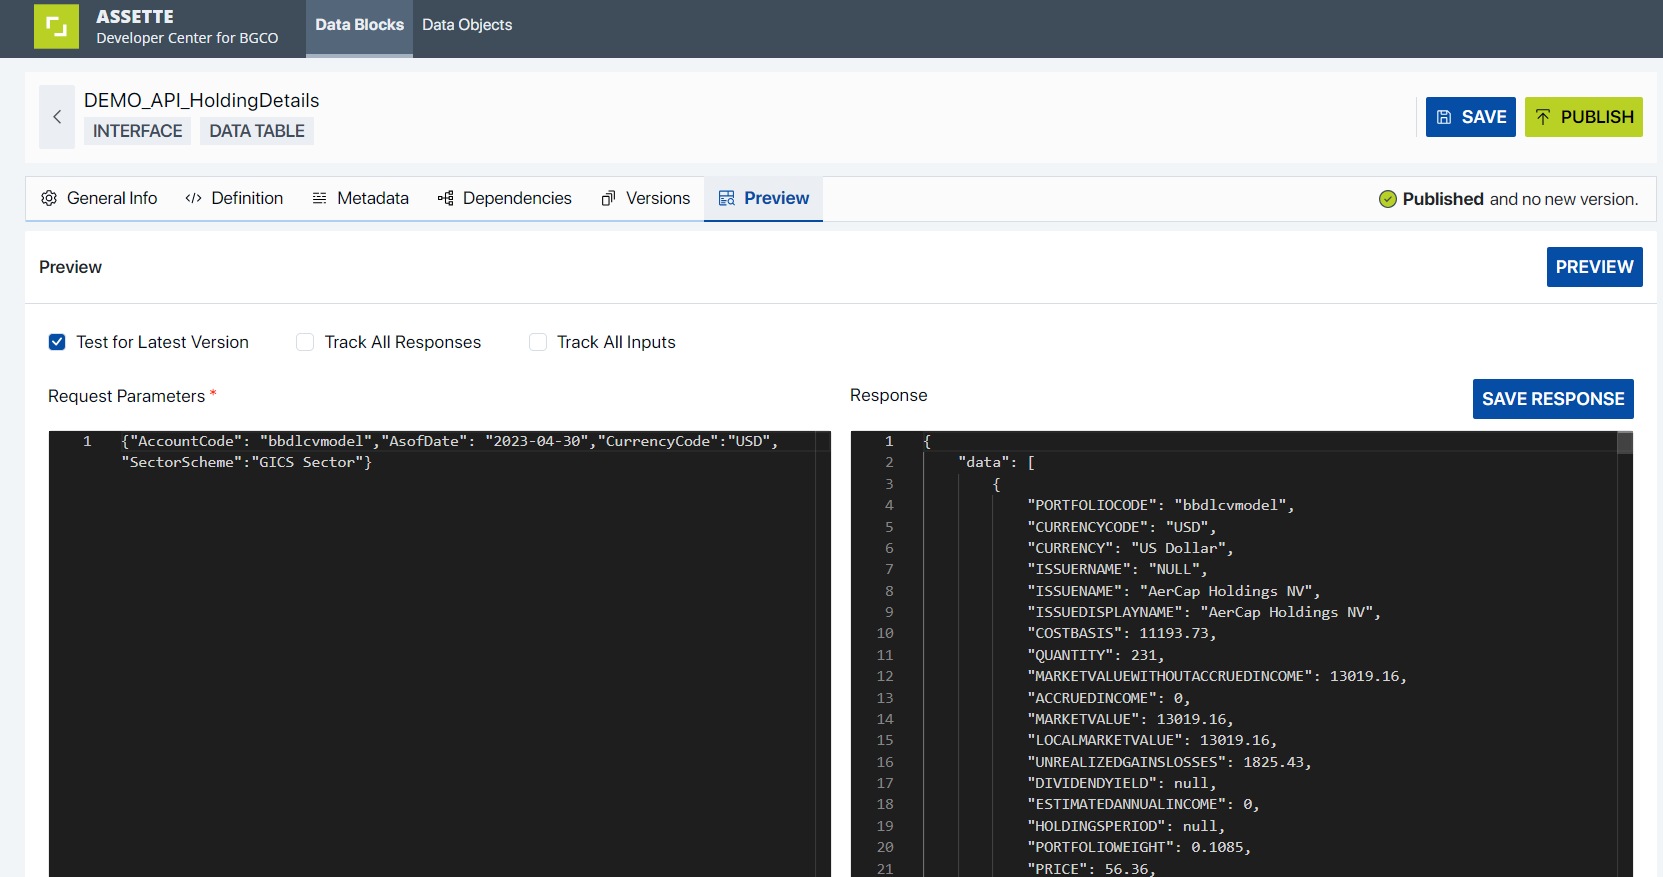Click the SAVE RESPONSE button
Image resolution: width=1663 pixels, height=877 pixels.
pyautogui.click(x=1553, y=399)
